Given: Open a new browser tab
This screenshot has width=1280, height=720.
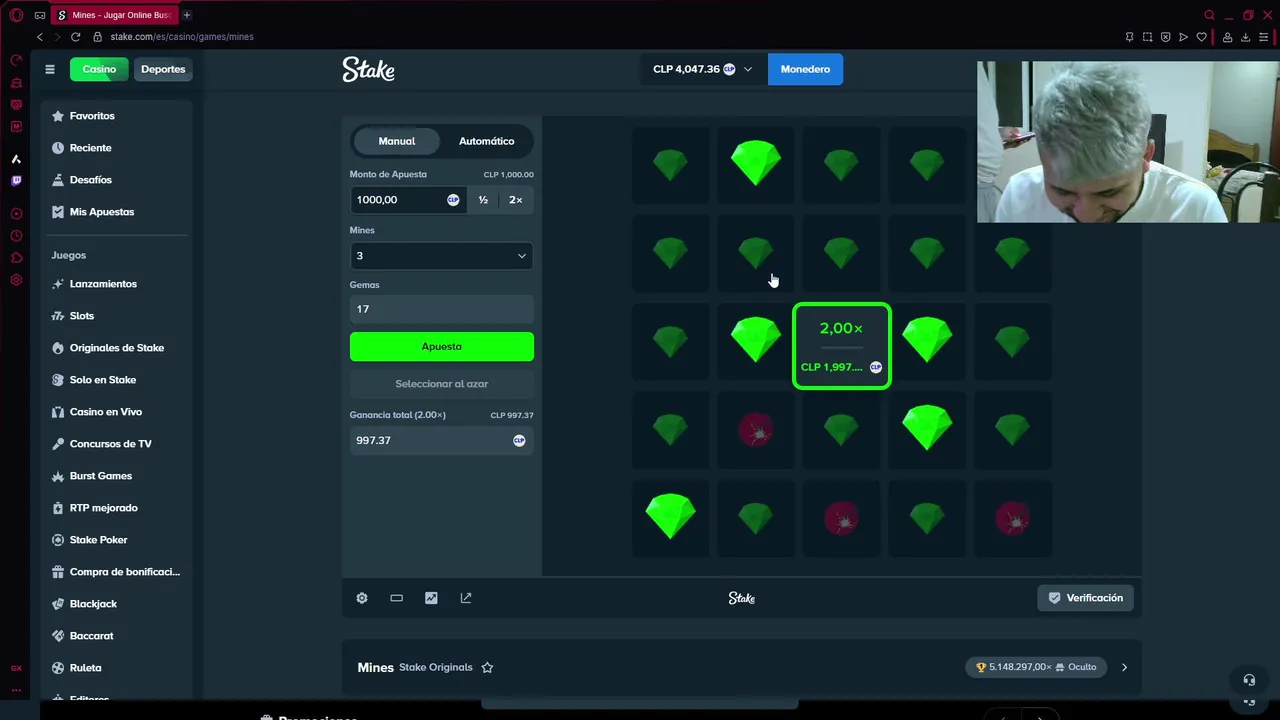Looking at the screenshot, I should coord(187,15).
